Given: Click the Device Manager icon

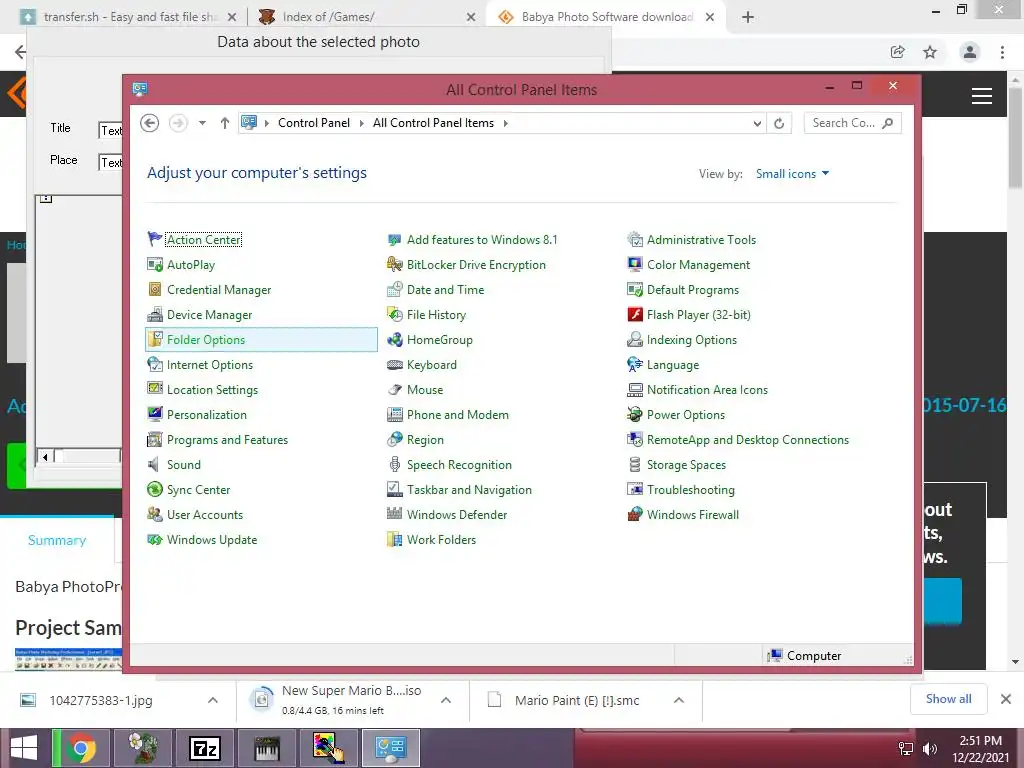Looking at the screenshot, I should click(x=155, y=314).
